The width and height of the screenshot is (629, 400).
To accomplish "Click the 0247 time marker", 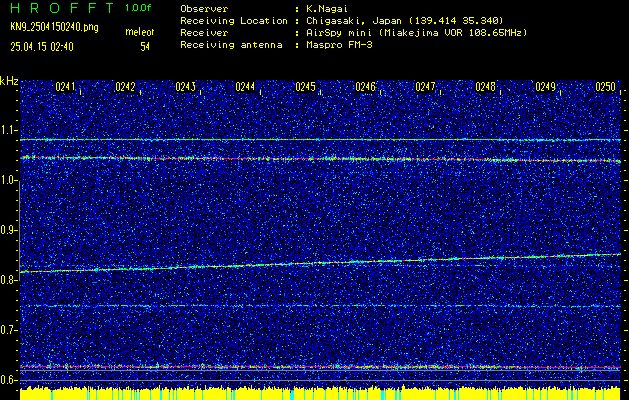I will point(425,87).
